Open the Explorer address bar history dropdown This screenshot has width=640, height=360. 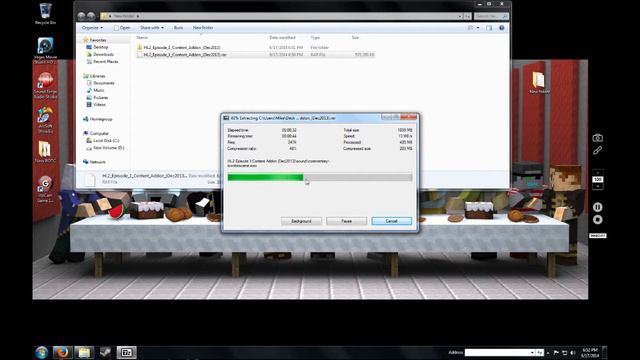(x=460, y=16)
